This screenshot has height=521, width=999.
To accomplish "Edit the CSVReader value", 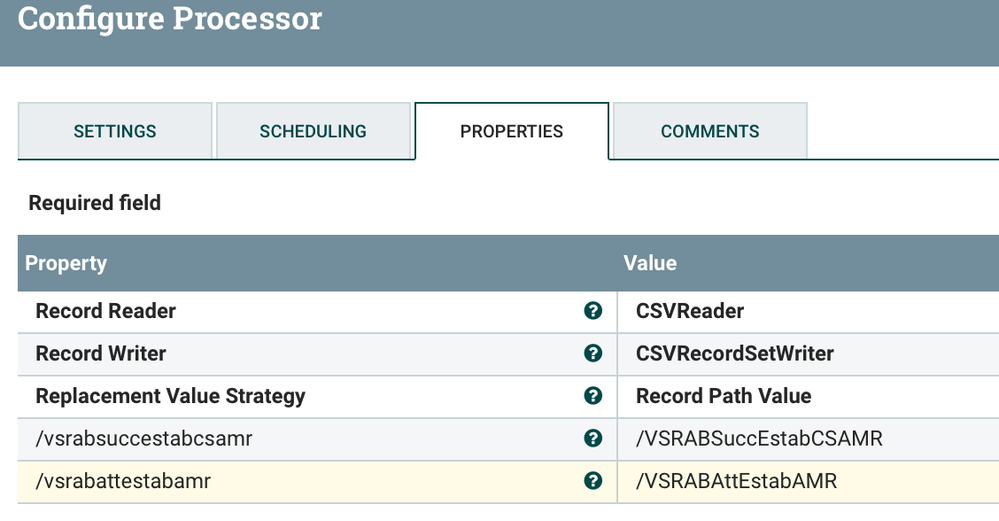I will (x=690, y=311).
